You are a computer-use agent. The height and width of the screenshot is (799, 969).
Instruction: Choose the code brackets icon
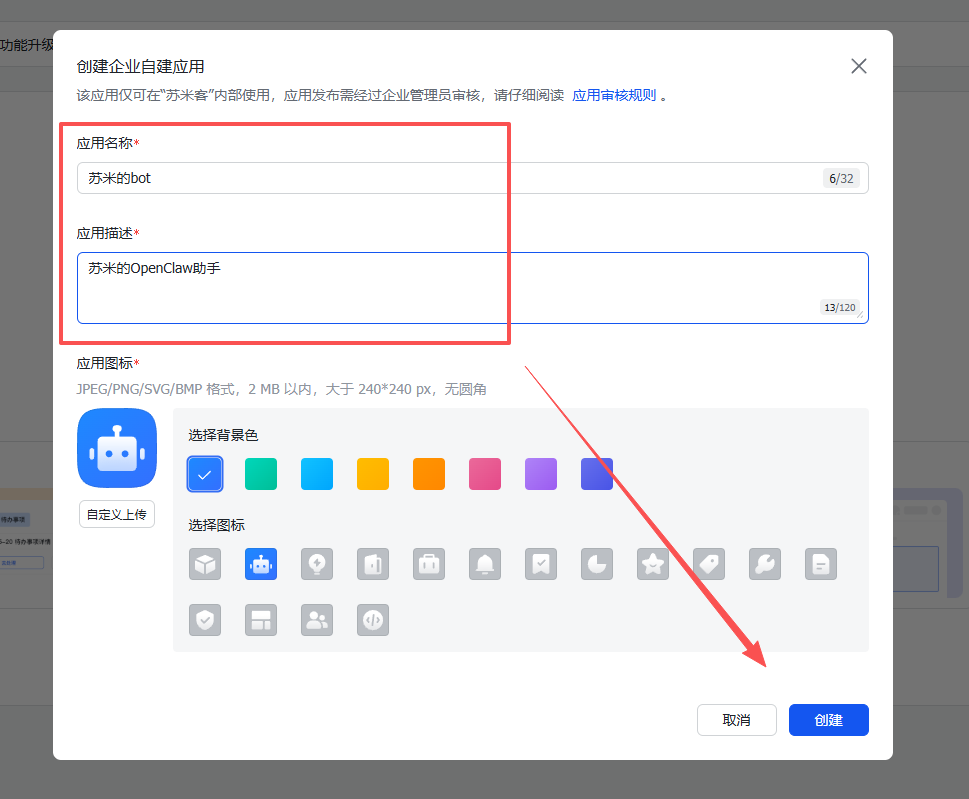tap(373, 620)
